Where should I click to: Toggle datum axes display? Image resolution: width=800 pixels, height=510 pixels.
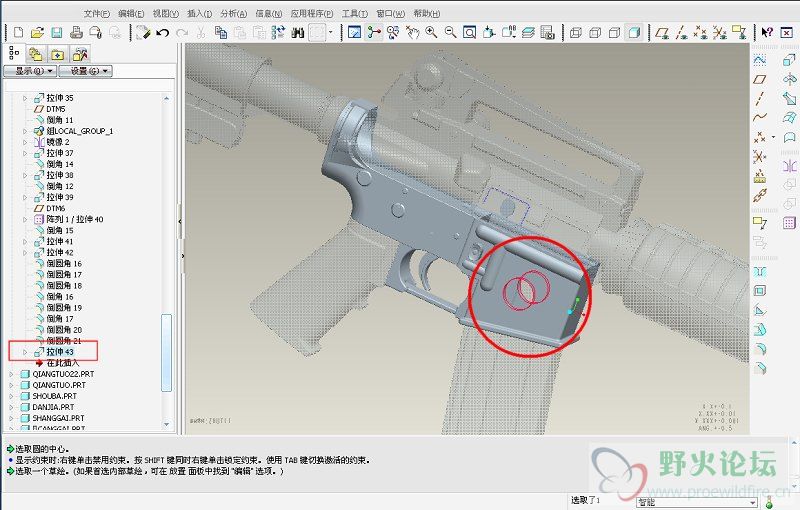click(681, 33)
